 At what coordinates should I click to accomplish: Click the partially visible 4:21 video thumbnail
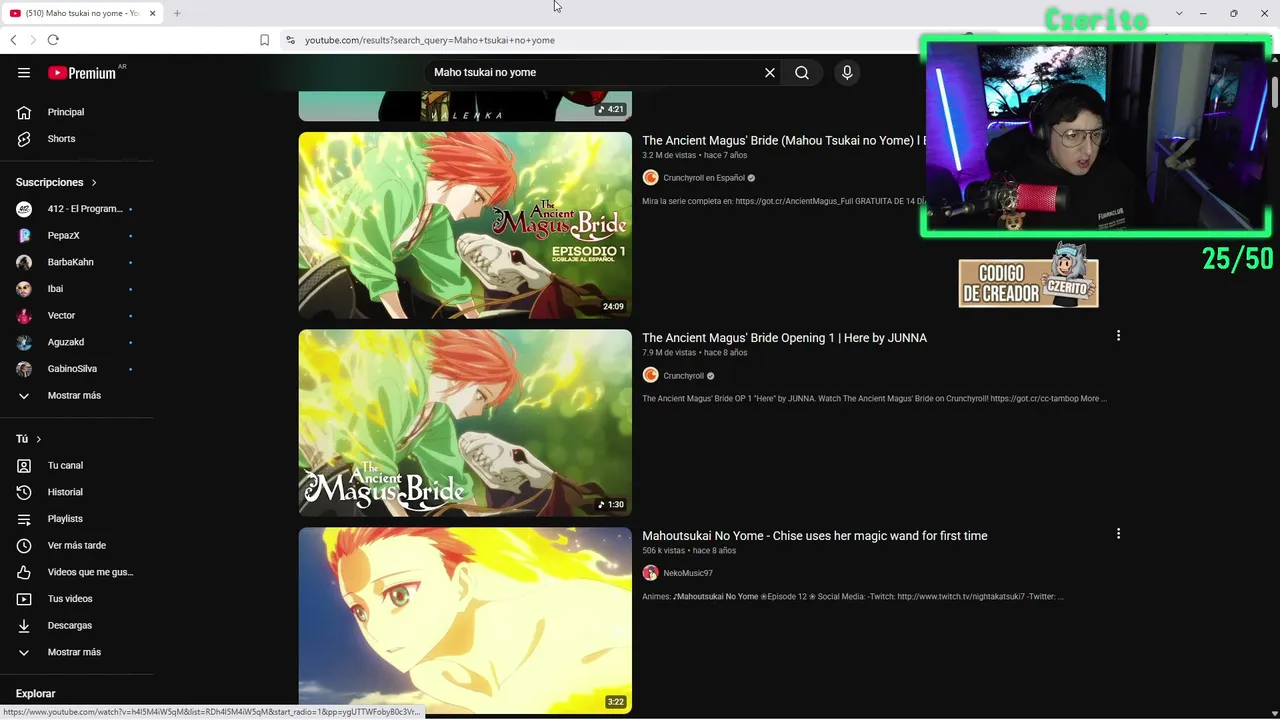point(465,106)
